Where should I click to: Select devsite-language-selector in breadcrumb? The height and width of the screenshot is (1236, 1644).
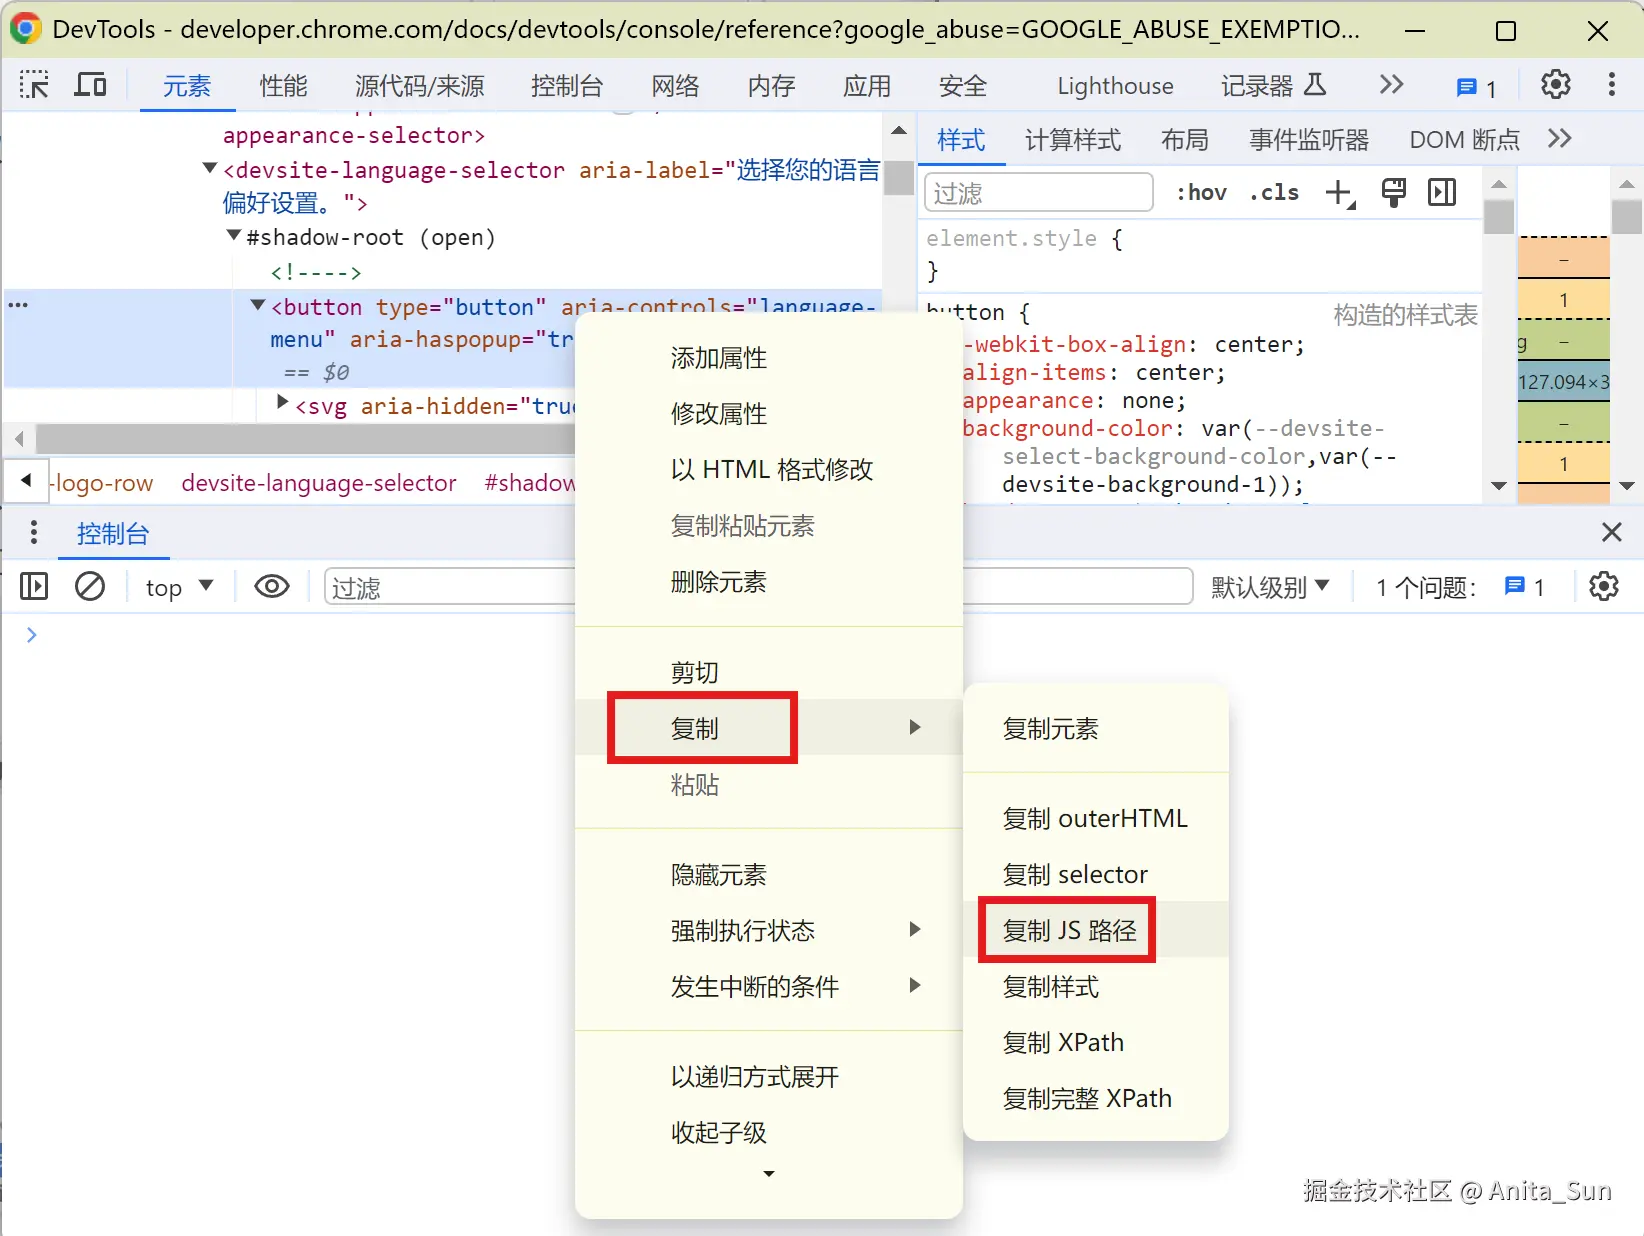(319, 483)
